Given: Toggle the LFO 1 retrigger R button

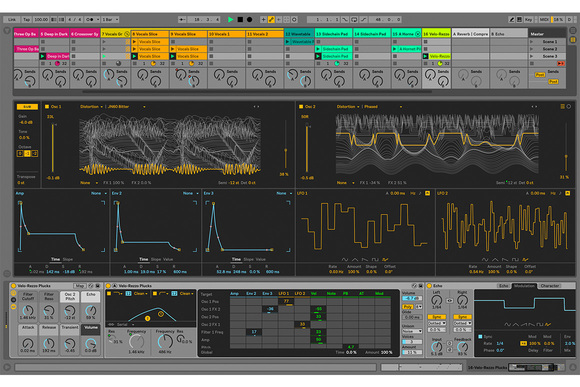Looking at the screenshot, I should pos(428,193).
